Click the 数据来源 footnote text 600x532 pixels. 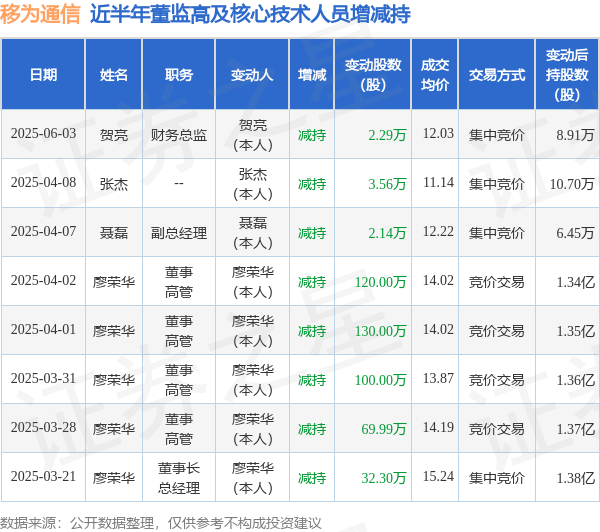coord(161,523)
